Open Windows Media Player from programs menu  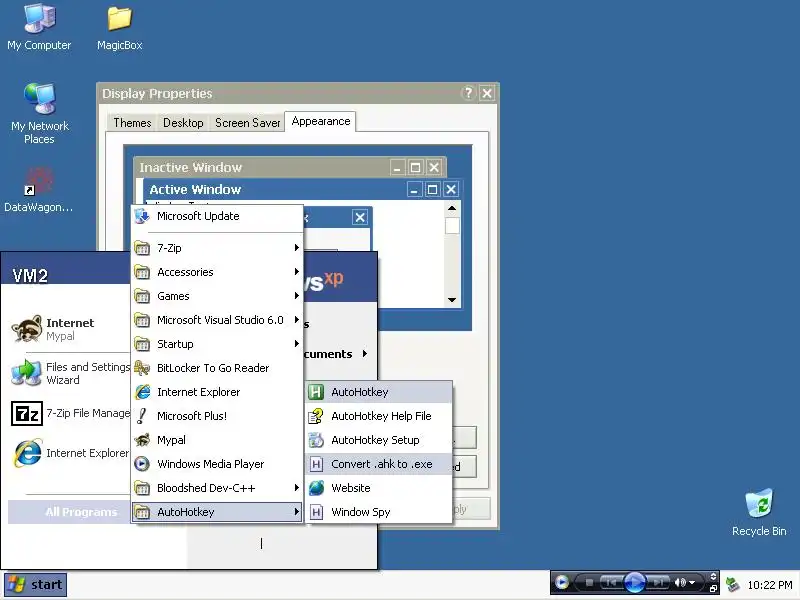217,464
